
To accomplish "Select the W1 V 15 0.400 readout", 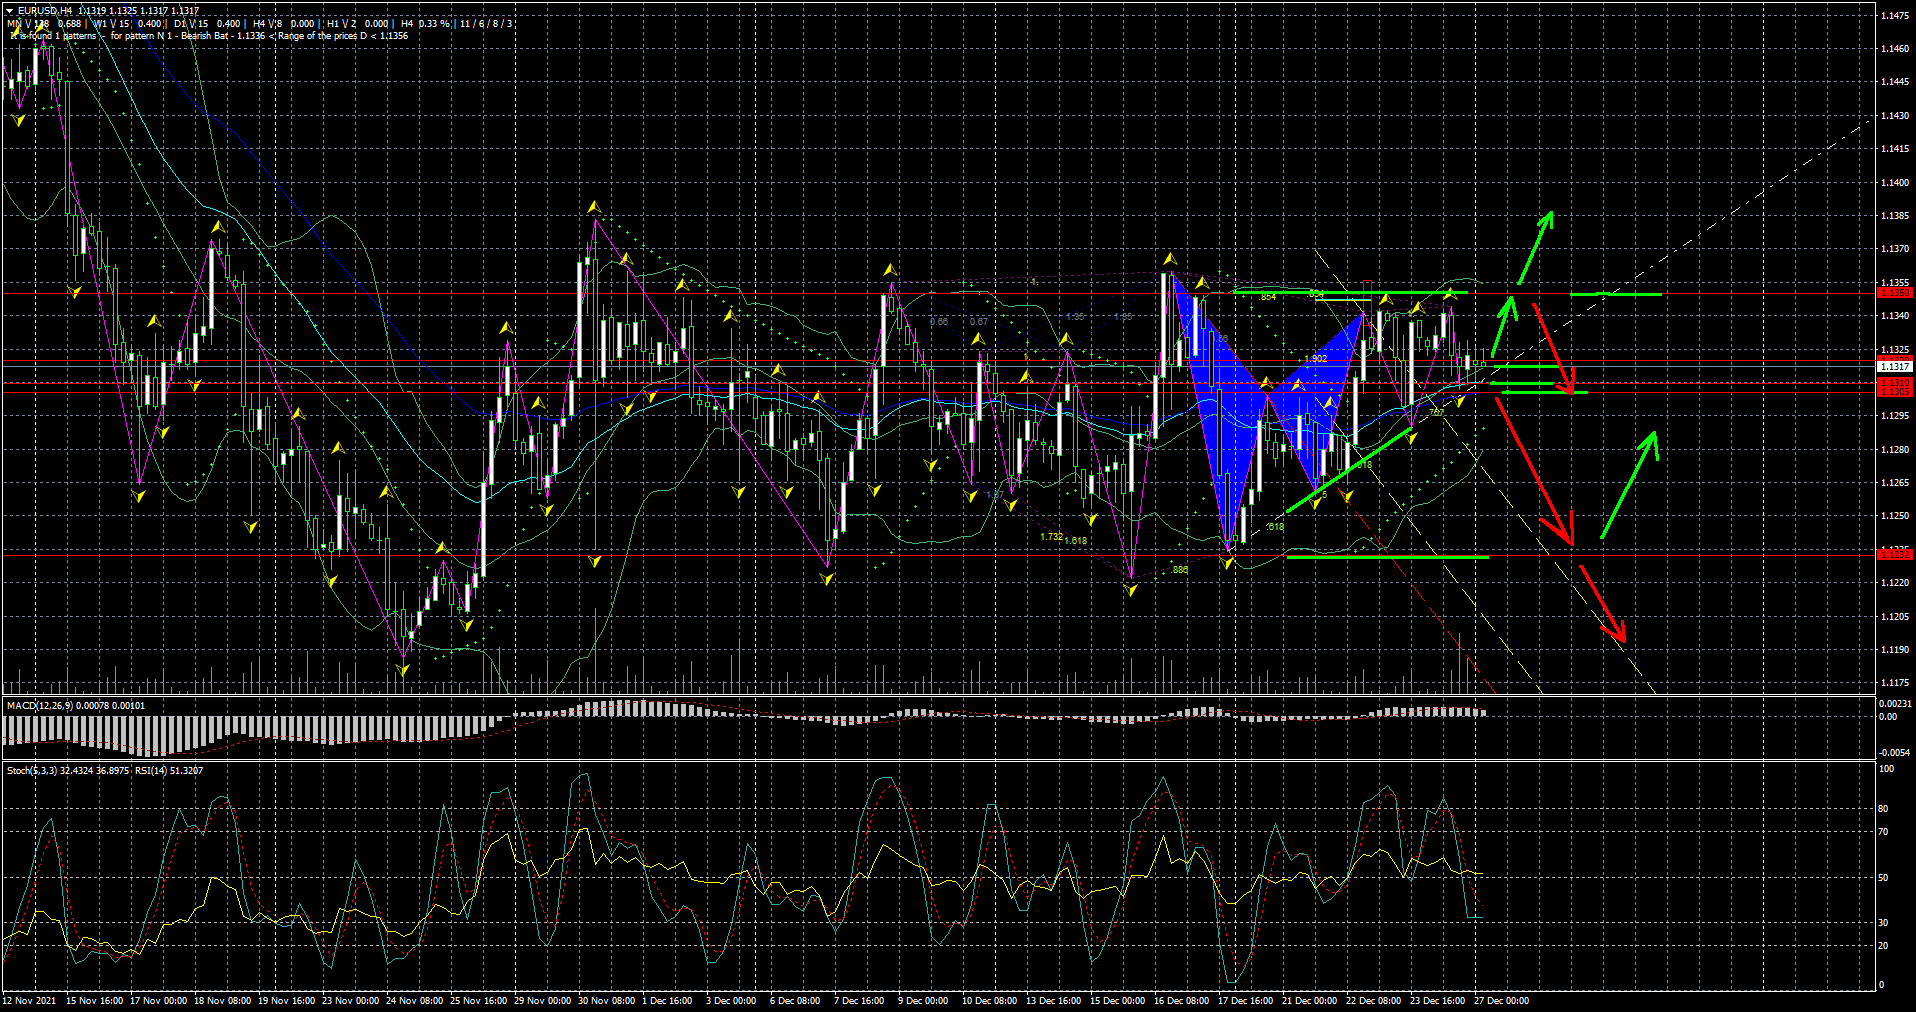I will tap(129, 24).
